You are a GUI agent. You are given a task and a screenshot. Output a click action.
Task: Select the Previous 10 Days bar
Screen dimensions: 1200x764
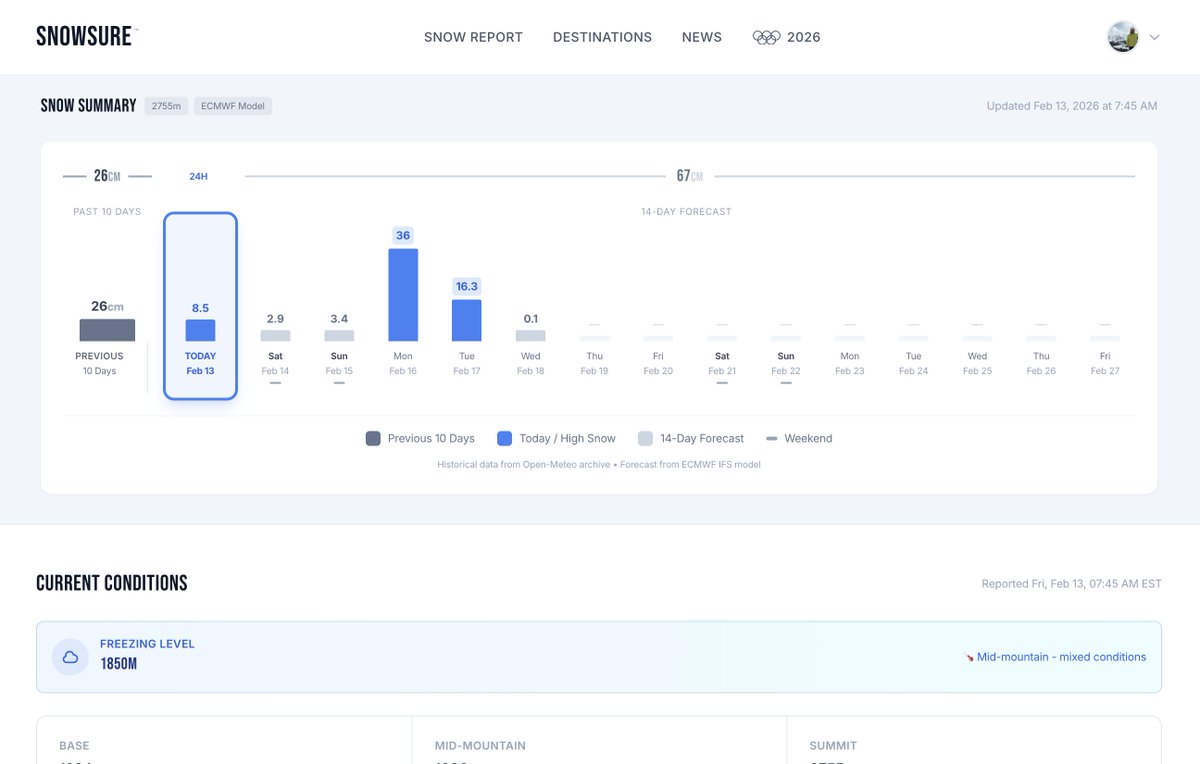107,330
